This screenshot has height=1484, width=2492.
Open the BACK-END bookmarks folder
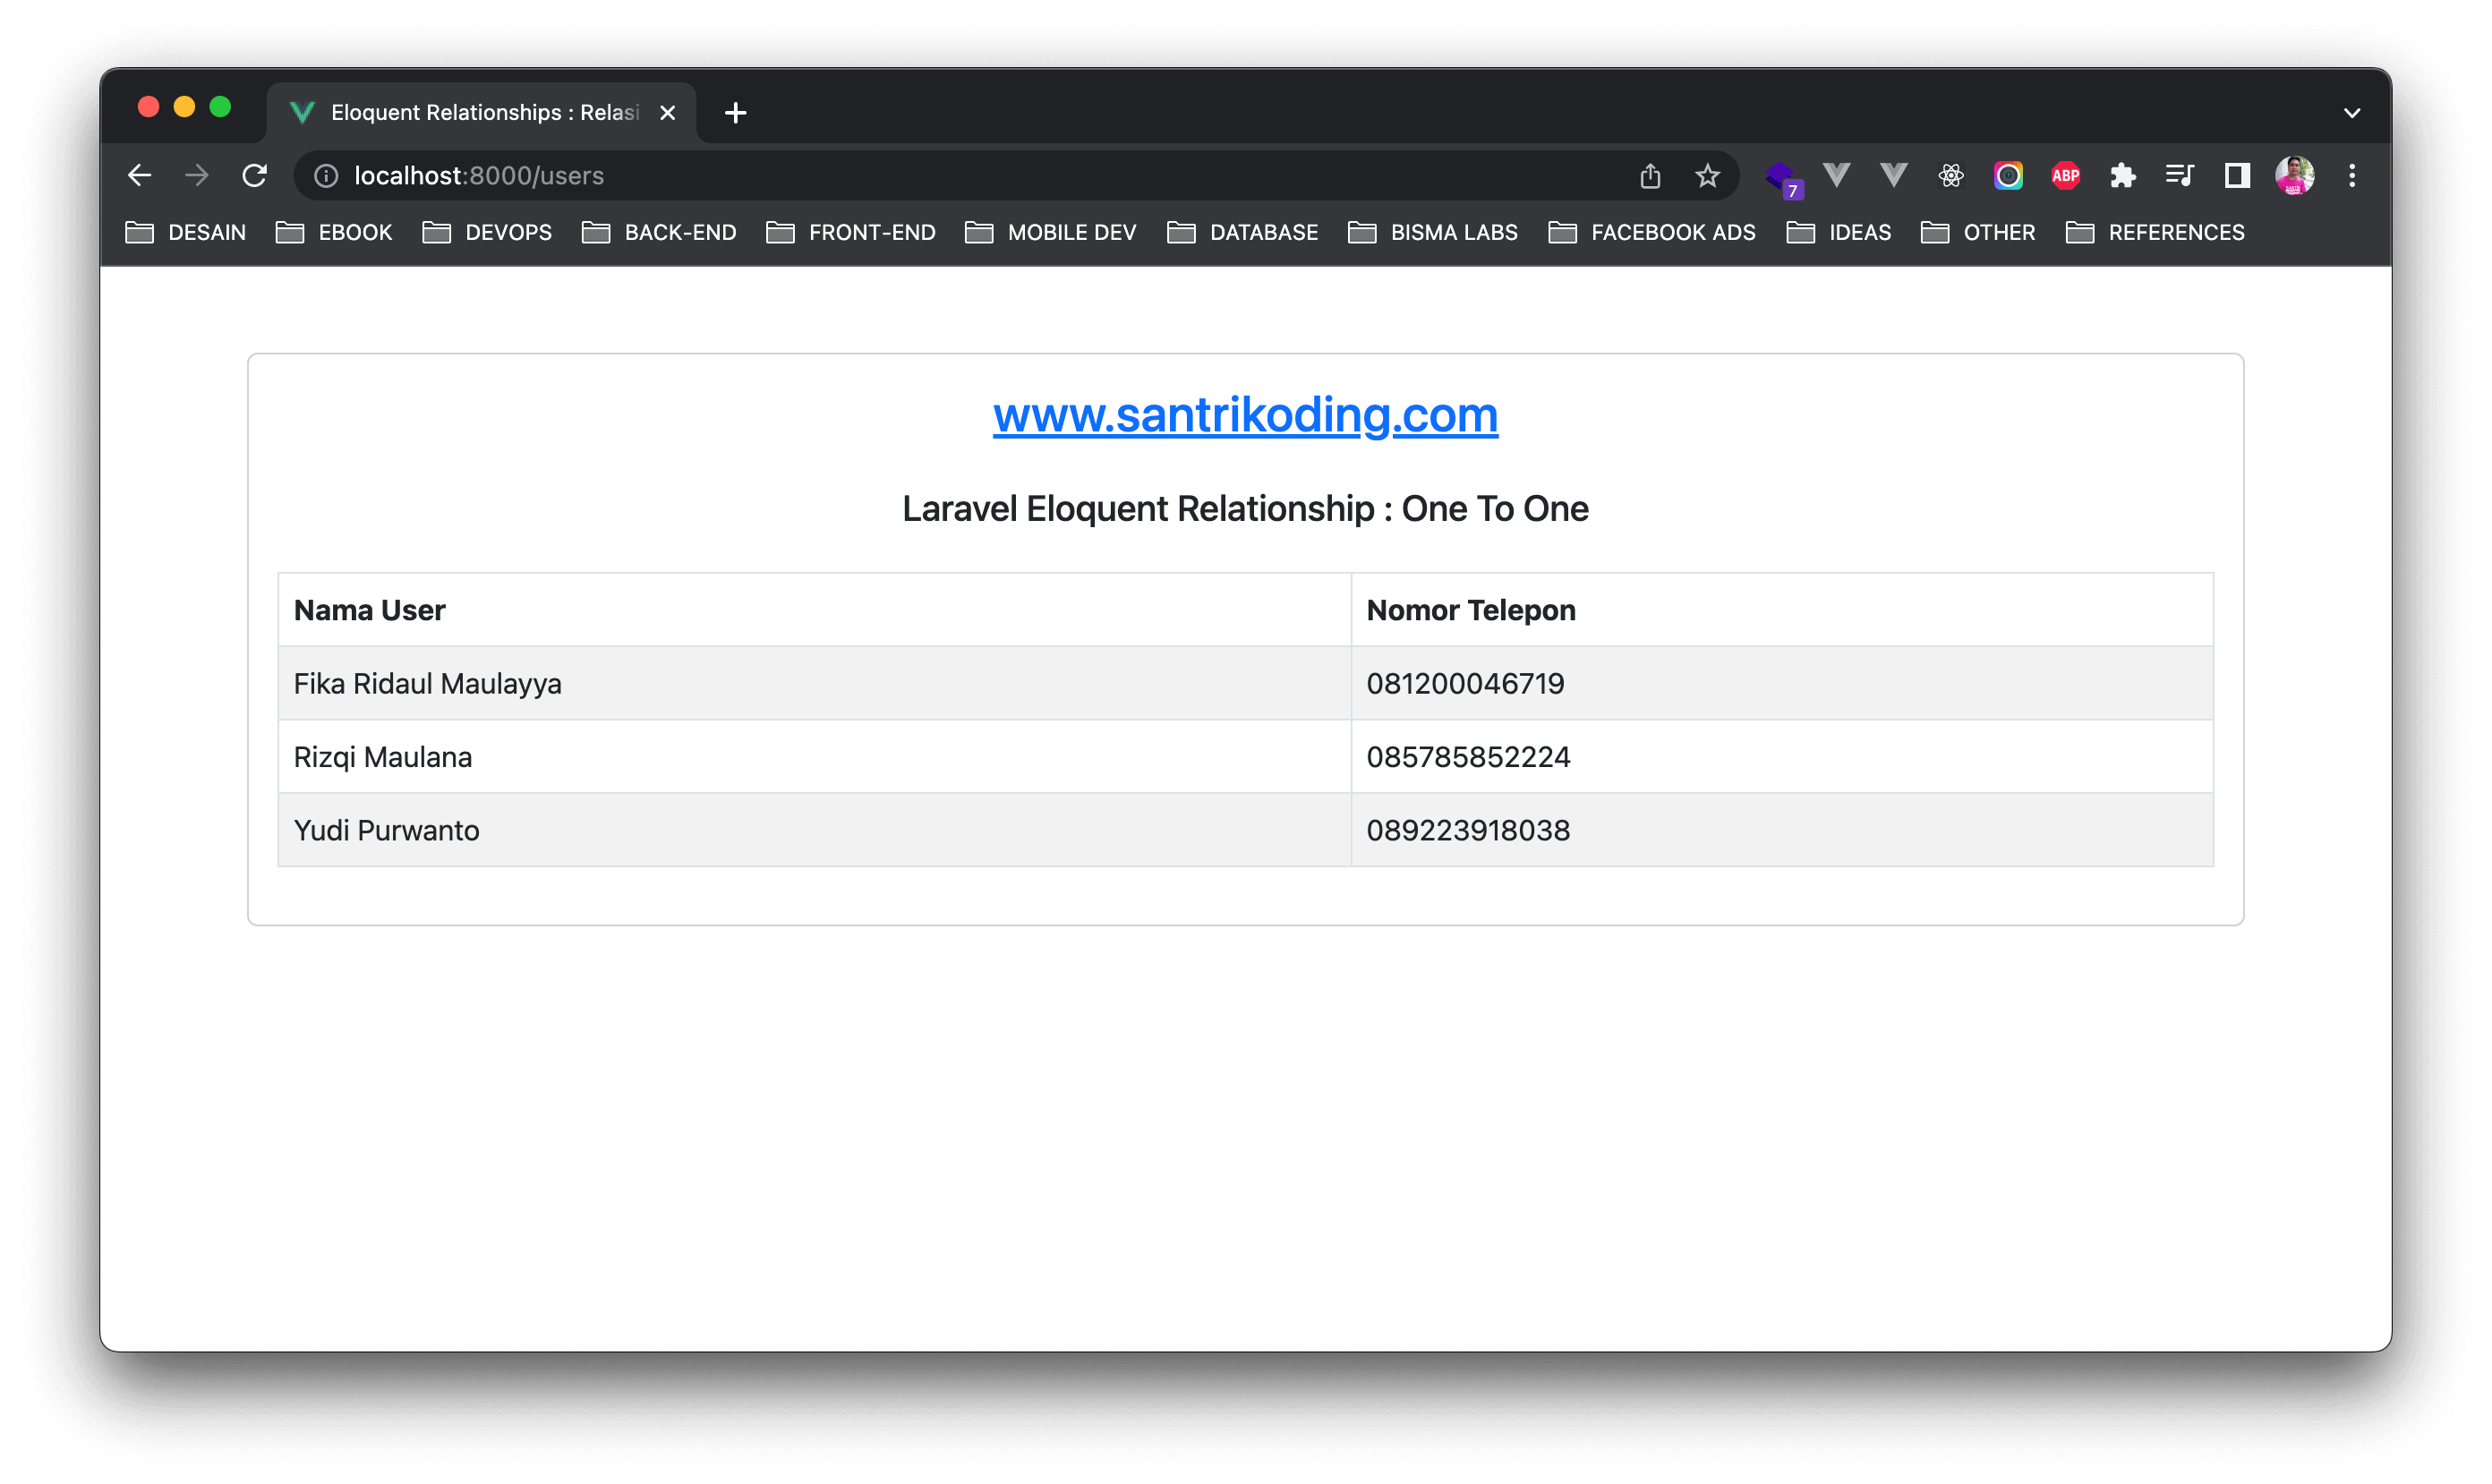[660, 232]
